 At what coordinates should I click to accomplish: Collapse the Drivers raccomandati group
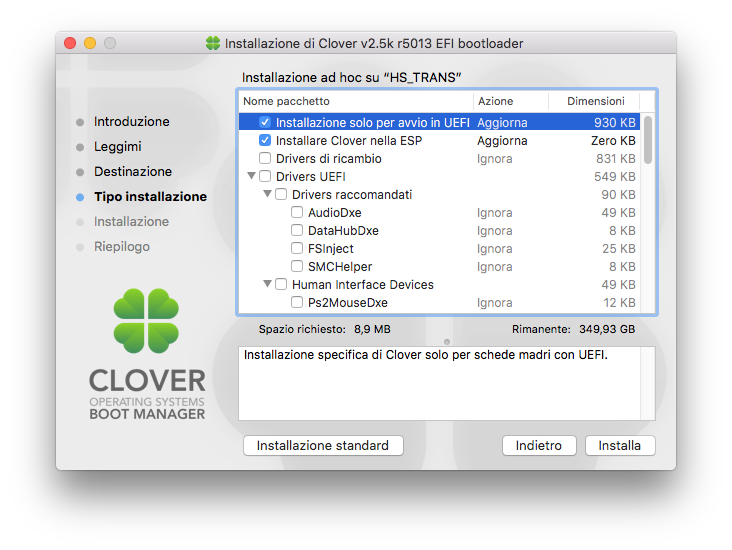[267, 194]
